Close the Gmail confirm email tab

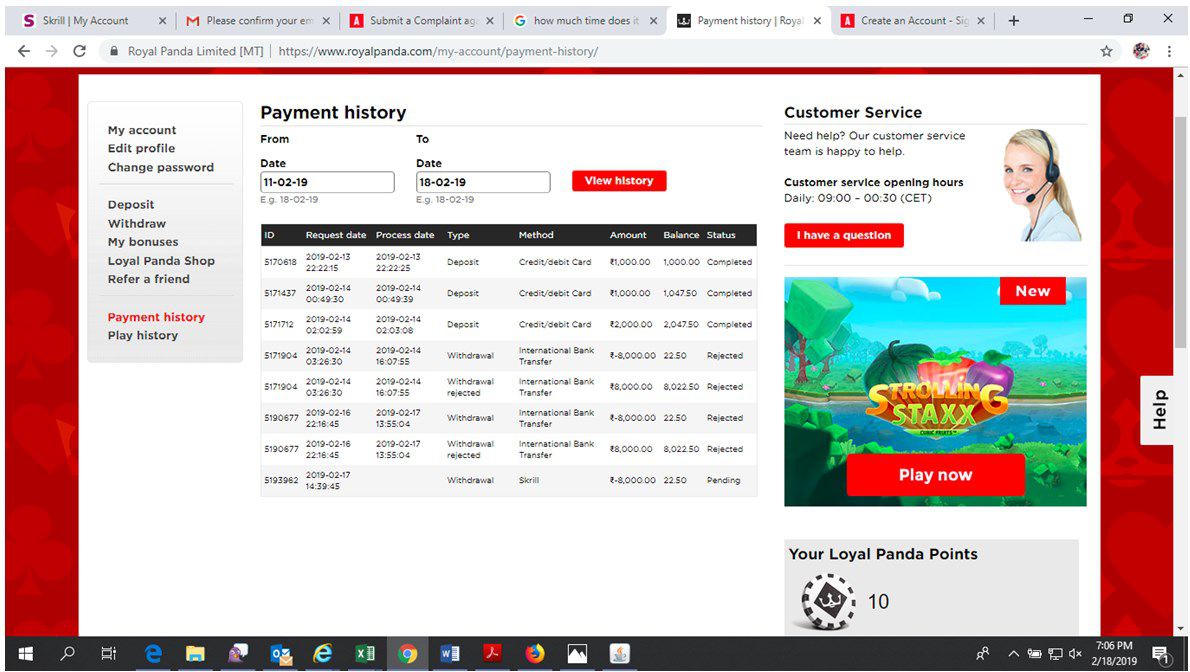326,21
